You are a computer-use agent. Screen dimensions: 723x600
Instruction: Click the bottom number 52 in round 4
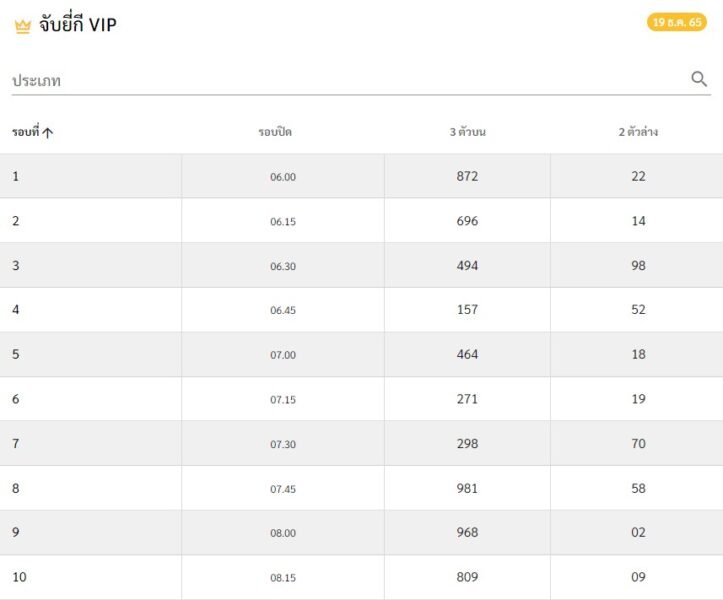(638, 309)
